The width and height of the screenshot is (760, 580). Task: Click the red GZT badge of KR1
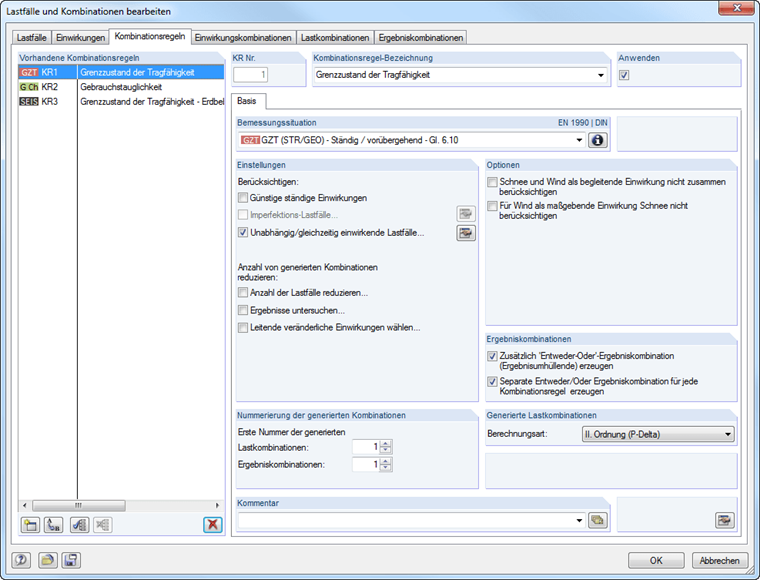click(x=29, y=72)
